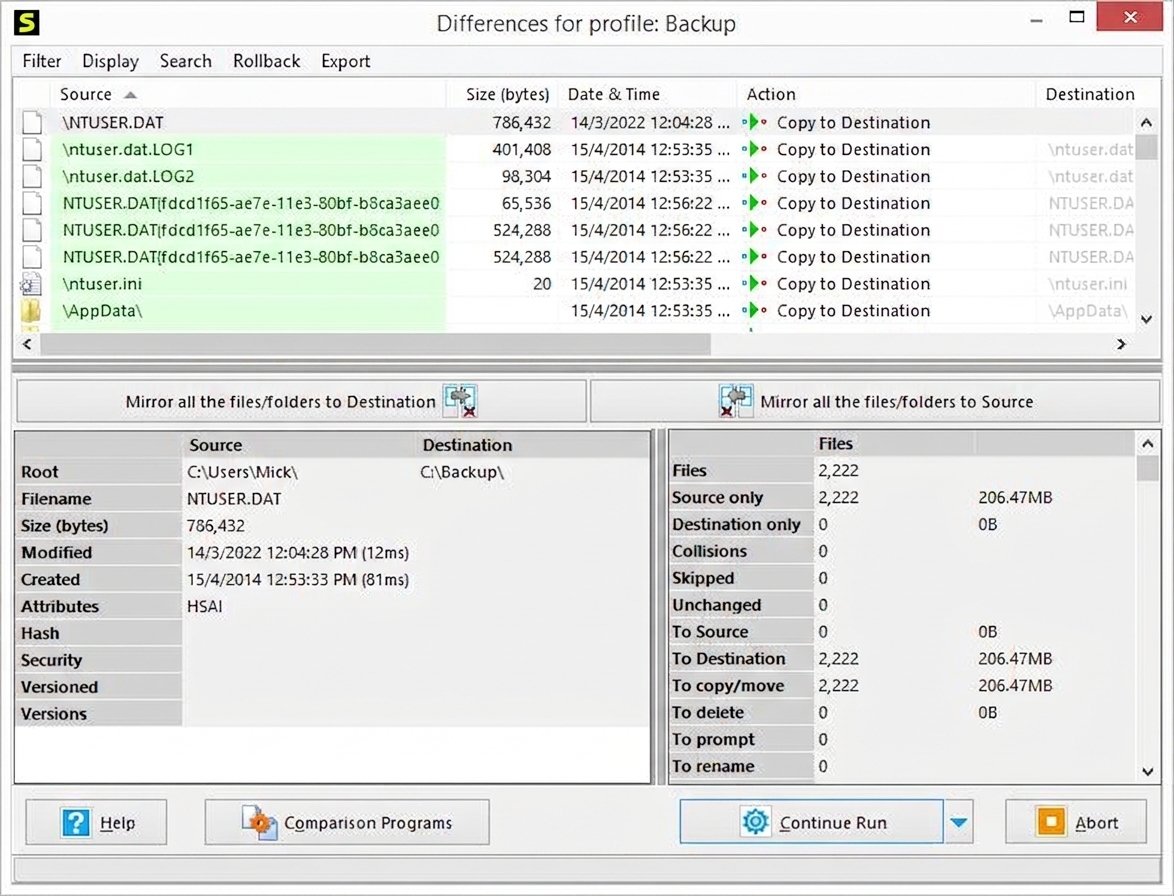
Task: Click copy-direction arrow icon for \ntuser.ini
Action: click(755, 284)
